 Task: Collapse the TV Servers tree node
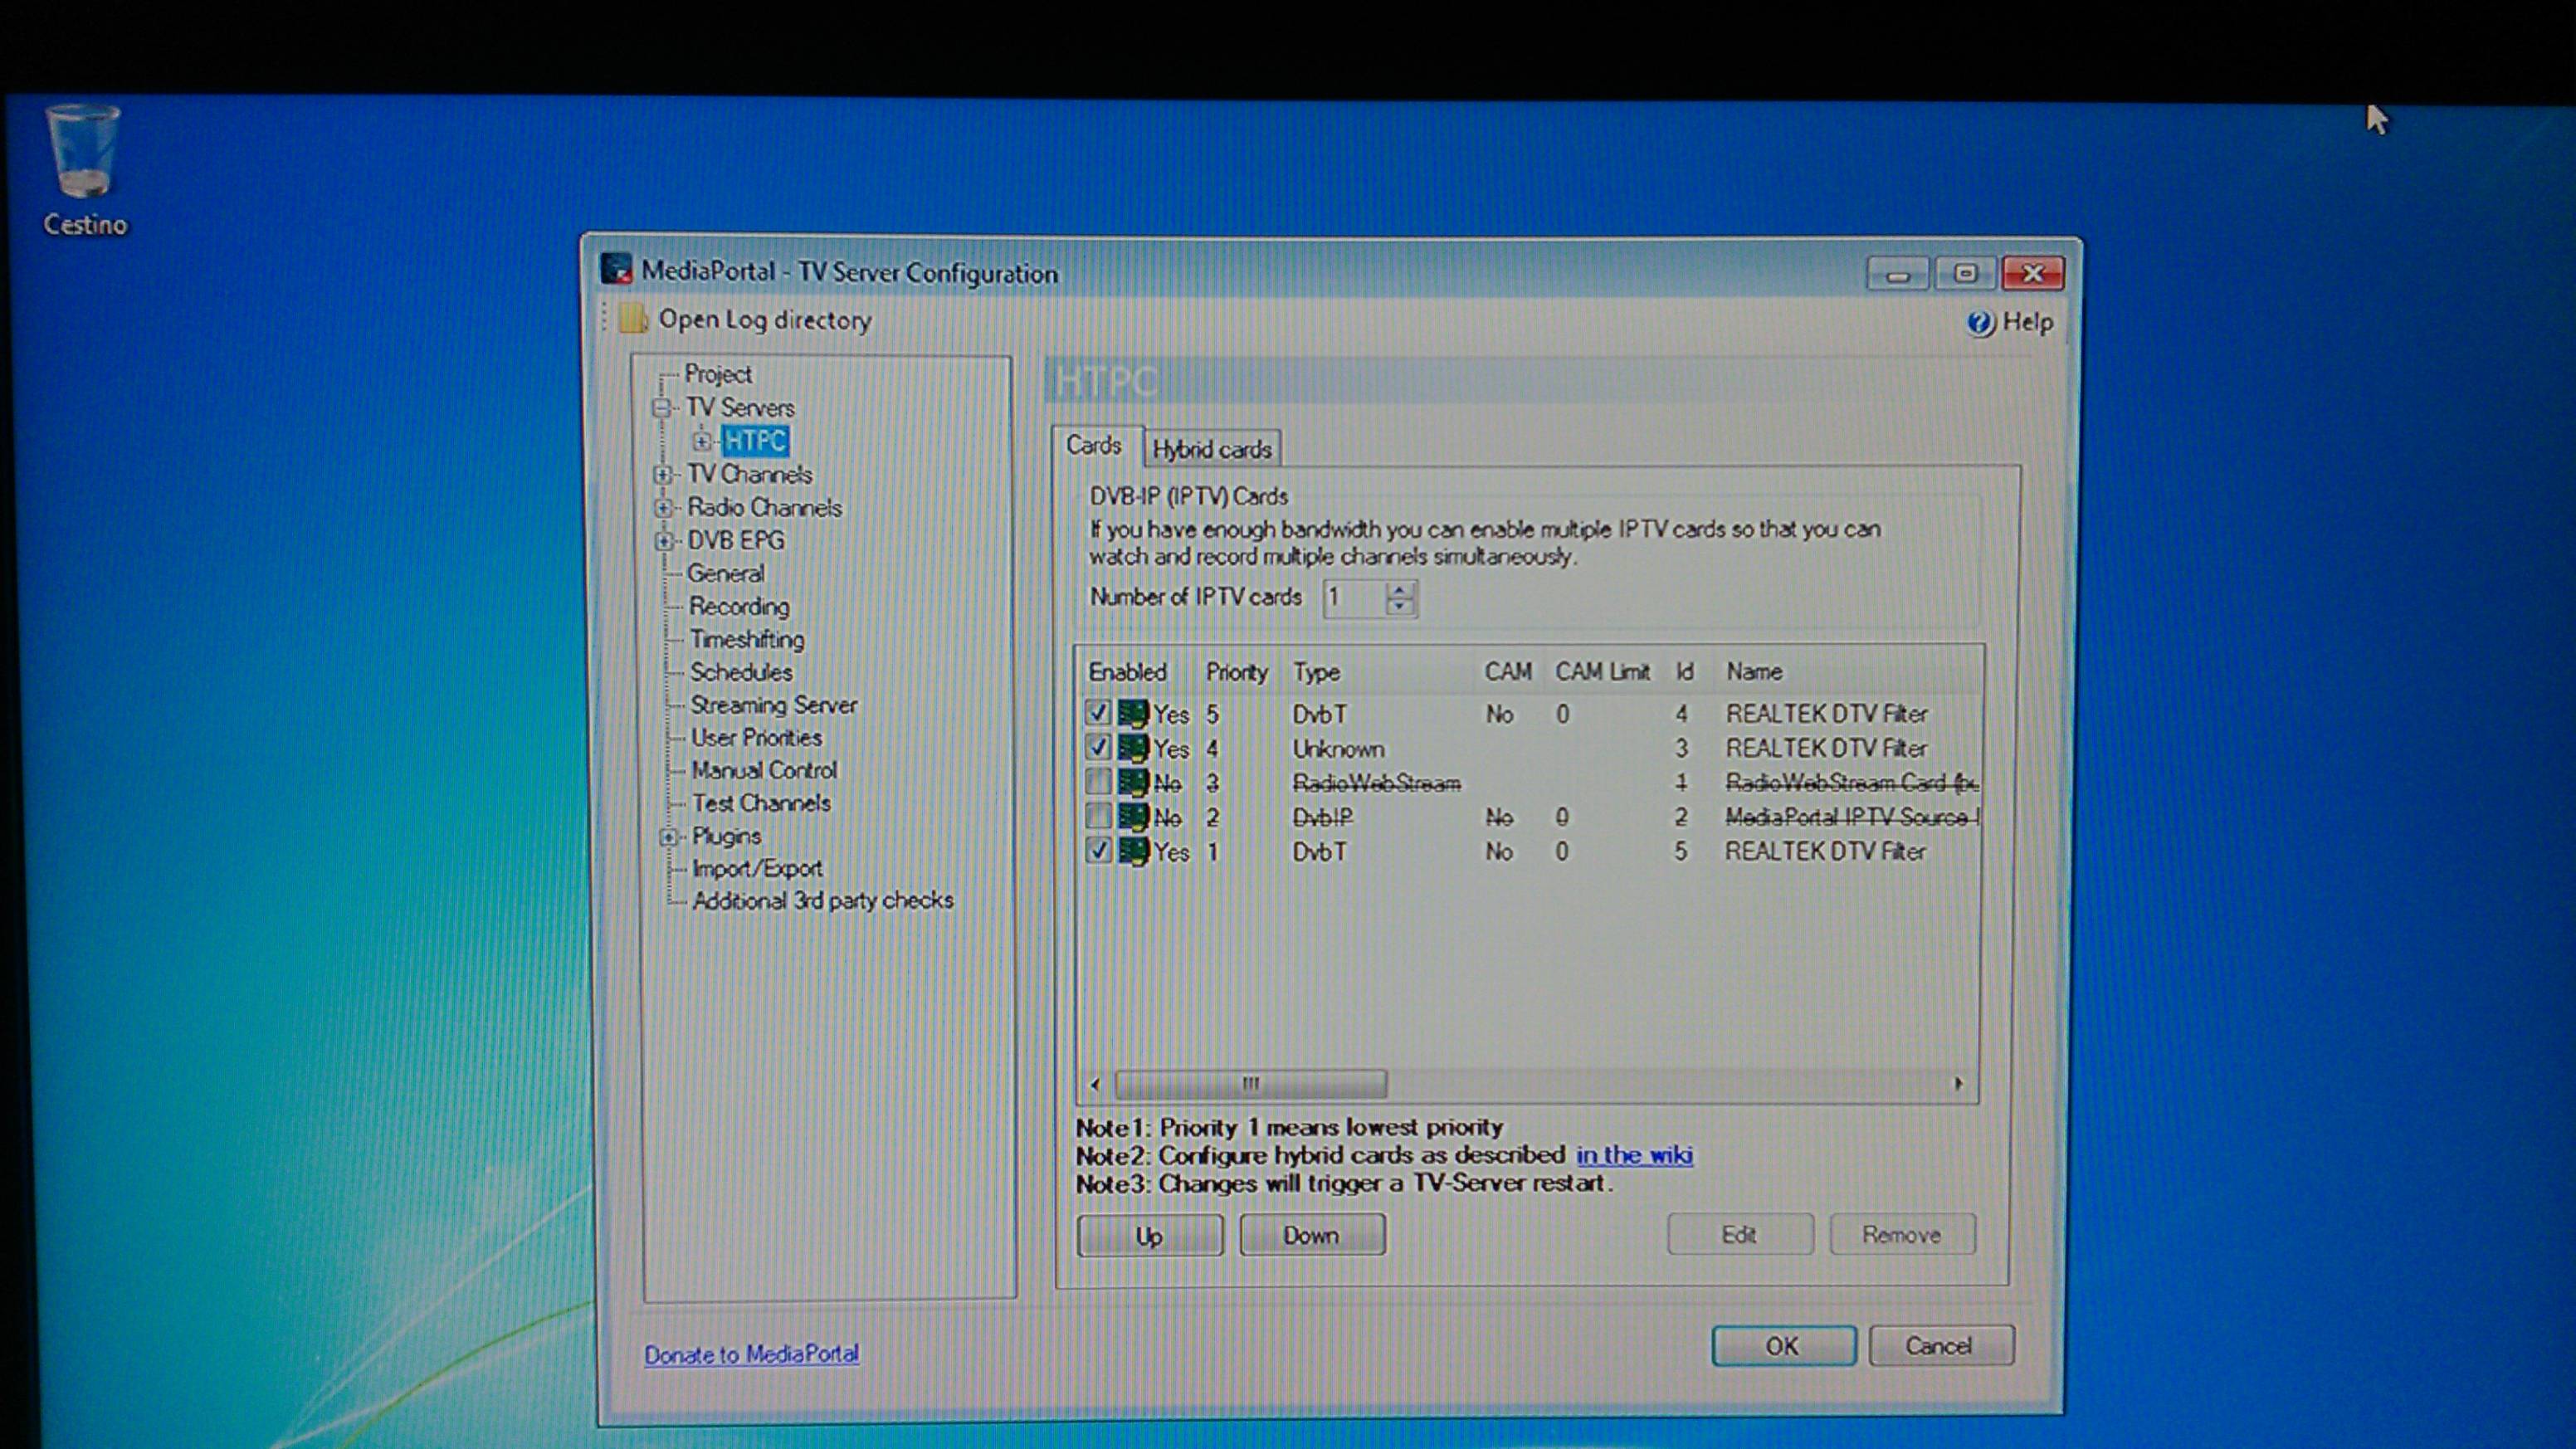click(x=661, y=408)
